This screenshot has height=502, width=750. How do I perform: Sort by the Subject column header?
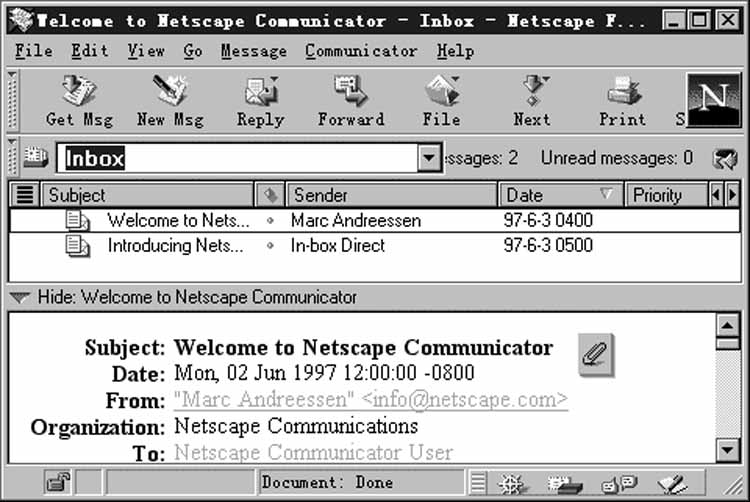click(x=148, y=195)
